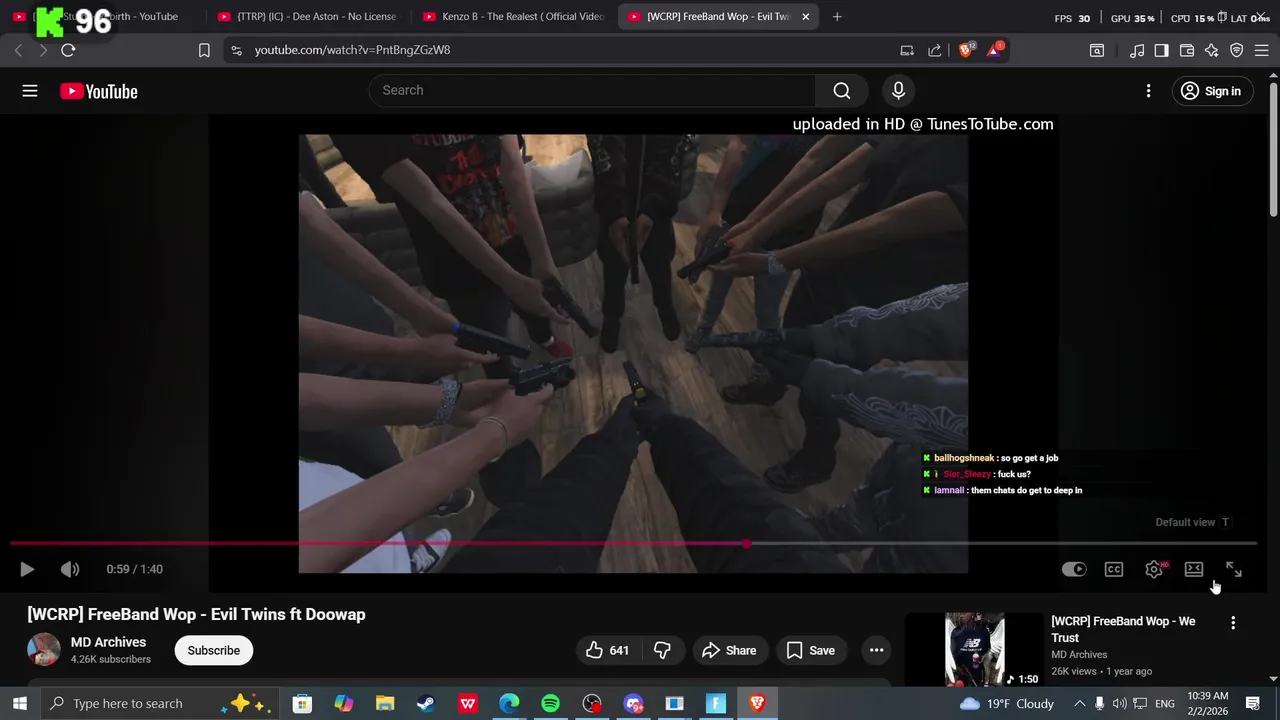
Task: Bookmark this page in address bar
Action: coord(204,50)
